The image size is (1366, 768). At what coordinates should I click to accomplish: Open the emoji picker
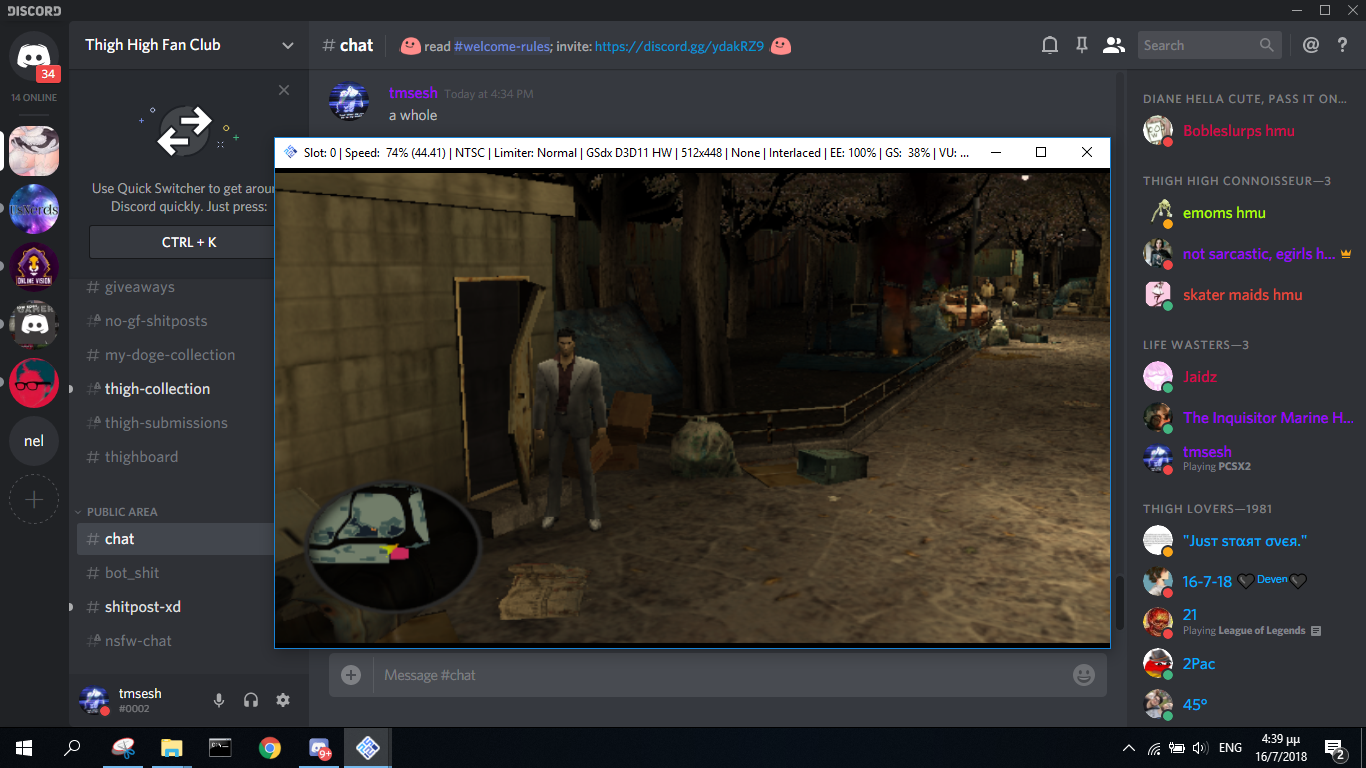pos(1084,675)
